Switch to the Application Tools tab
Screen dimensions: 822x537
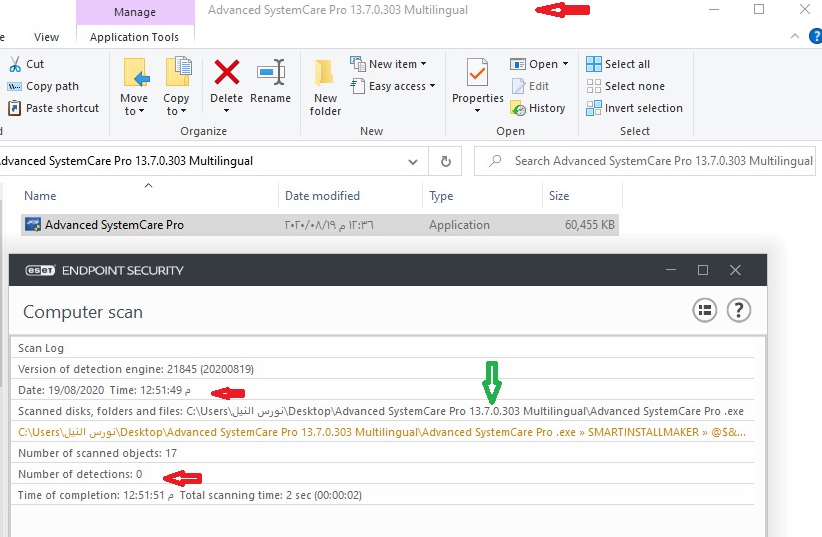(135, 37)
